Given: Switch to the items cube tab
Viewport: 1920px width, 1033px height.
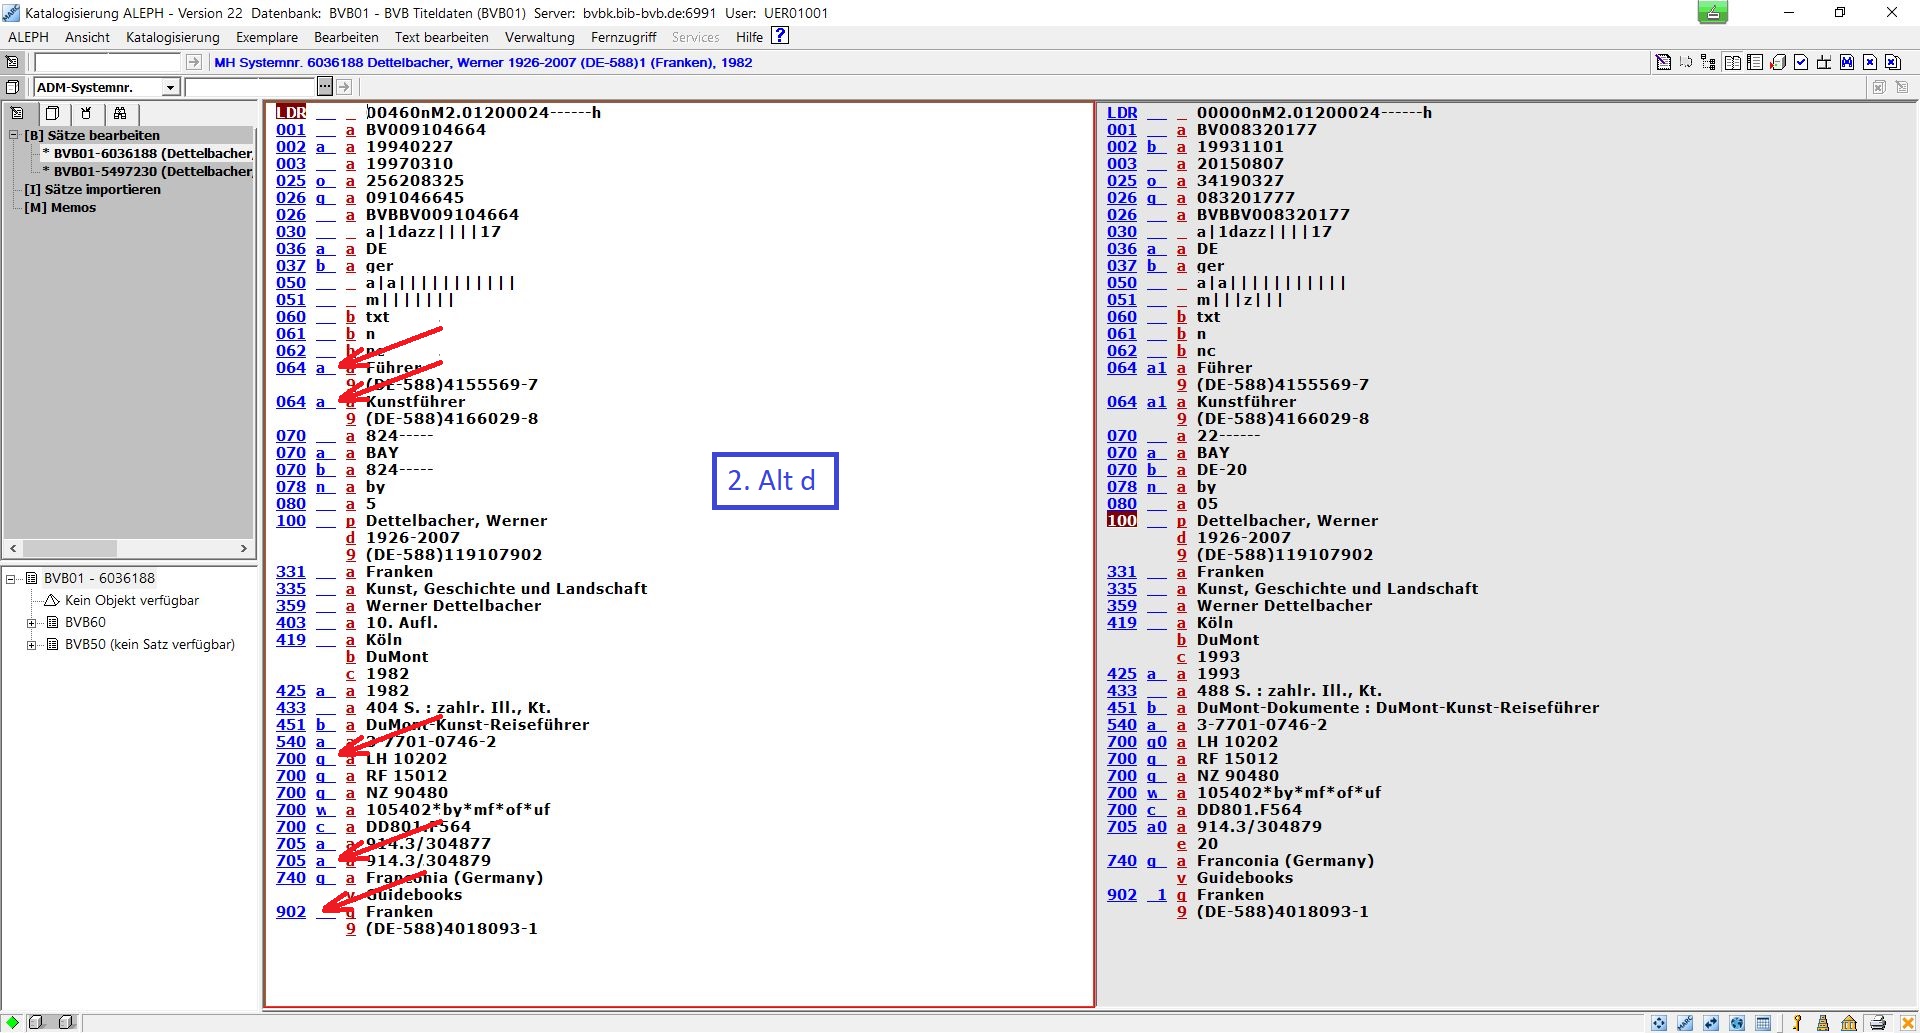Looking at the screenshot, I should point(53,114).
